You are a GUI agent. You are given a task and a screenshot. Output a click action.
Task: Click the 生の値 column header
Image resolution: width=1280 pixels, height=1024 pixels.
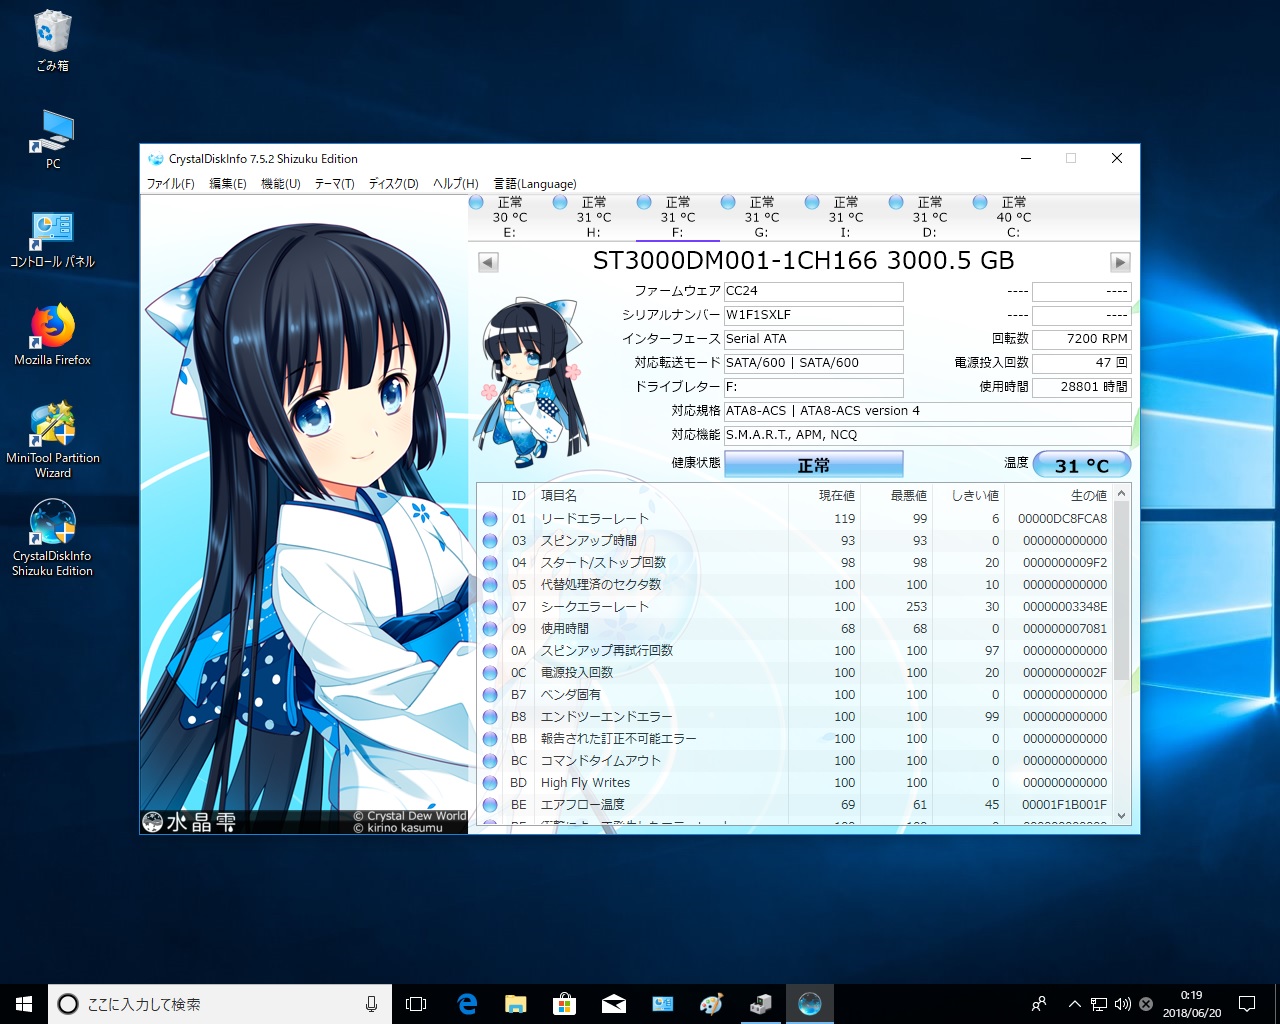[1058, 496]
